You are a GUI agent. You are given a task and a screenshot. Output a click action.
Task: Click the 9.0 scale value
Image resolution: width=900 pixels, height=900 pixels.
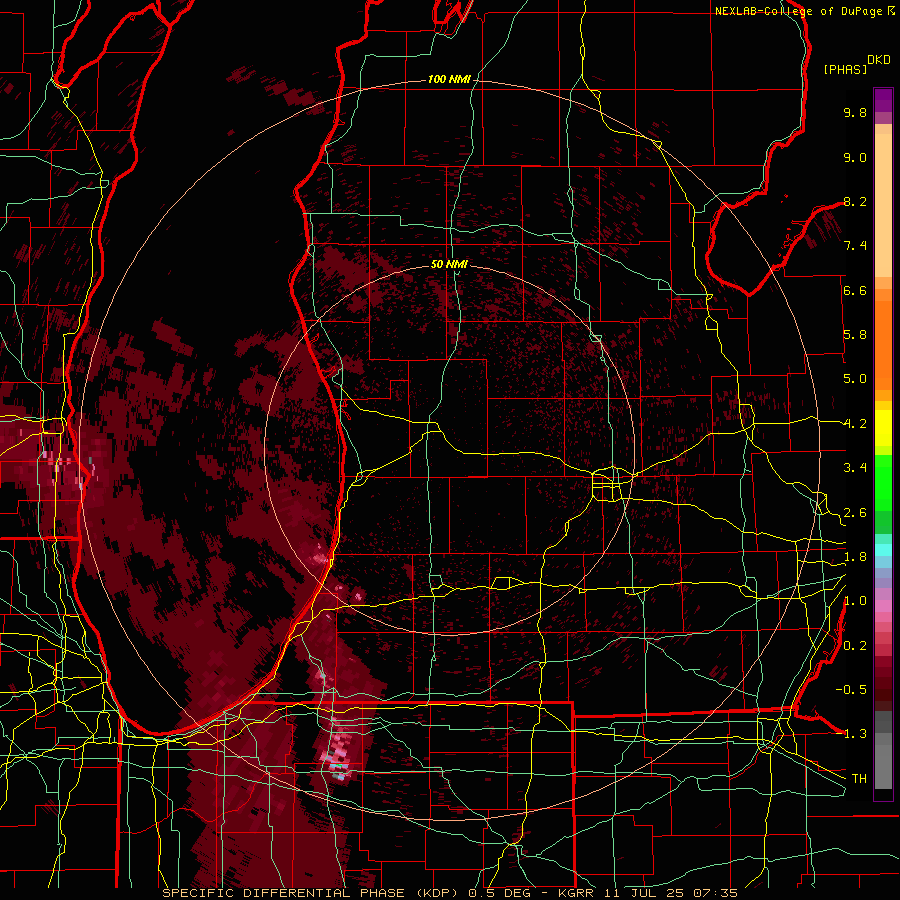tap(855, 157)
